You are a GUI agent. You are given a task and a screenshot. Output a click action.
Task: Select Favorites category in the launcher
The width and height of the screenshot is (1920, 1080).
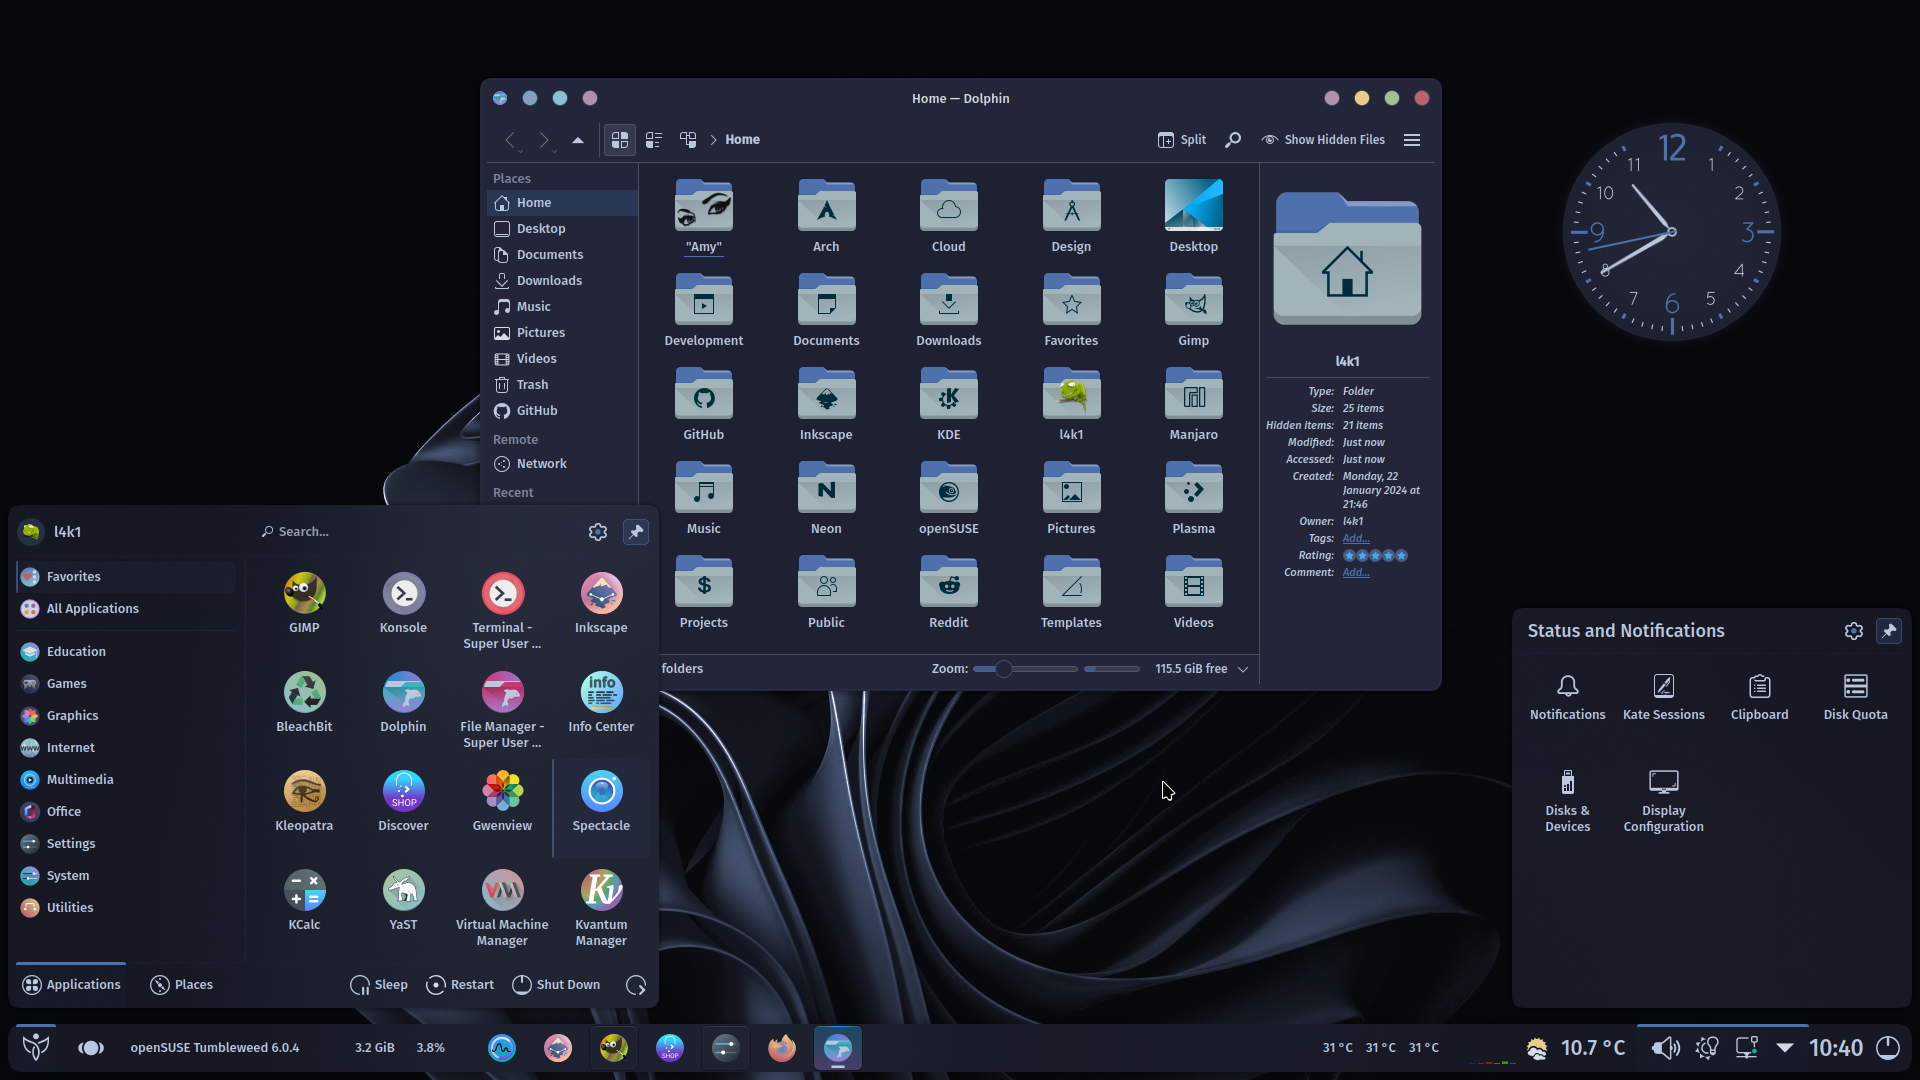point(126,577)
